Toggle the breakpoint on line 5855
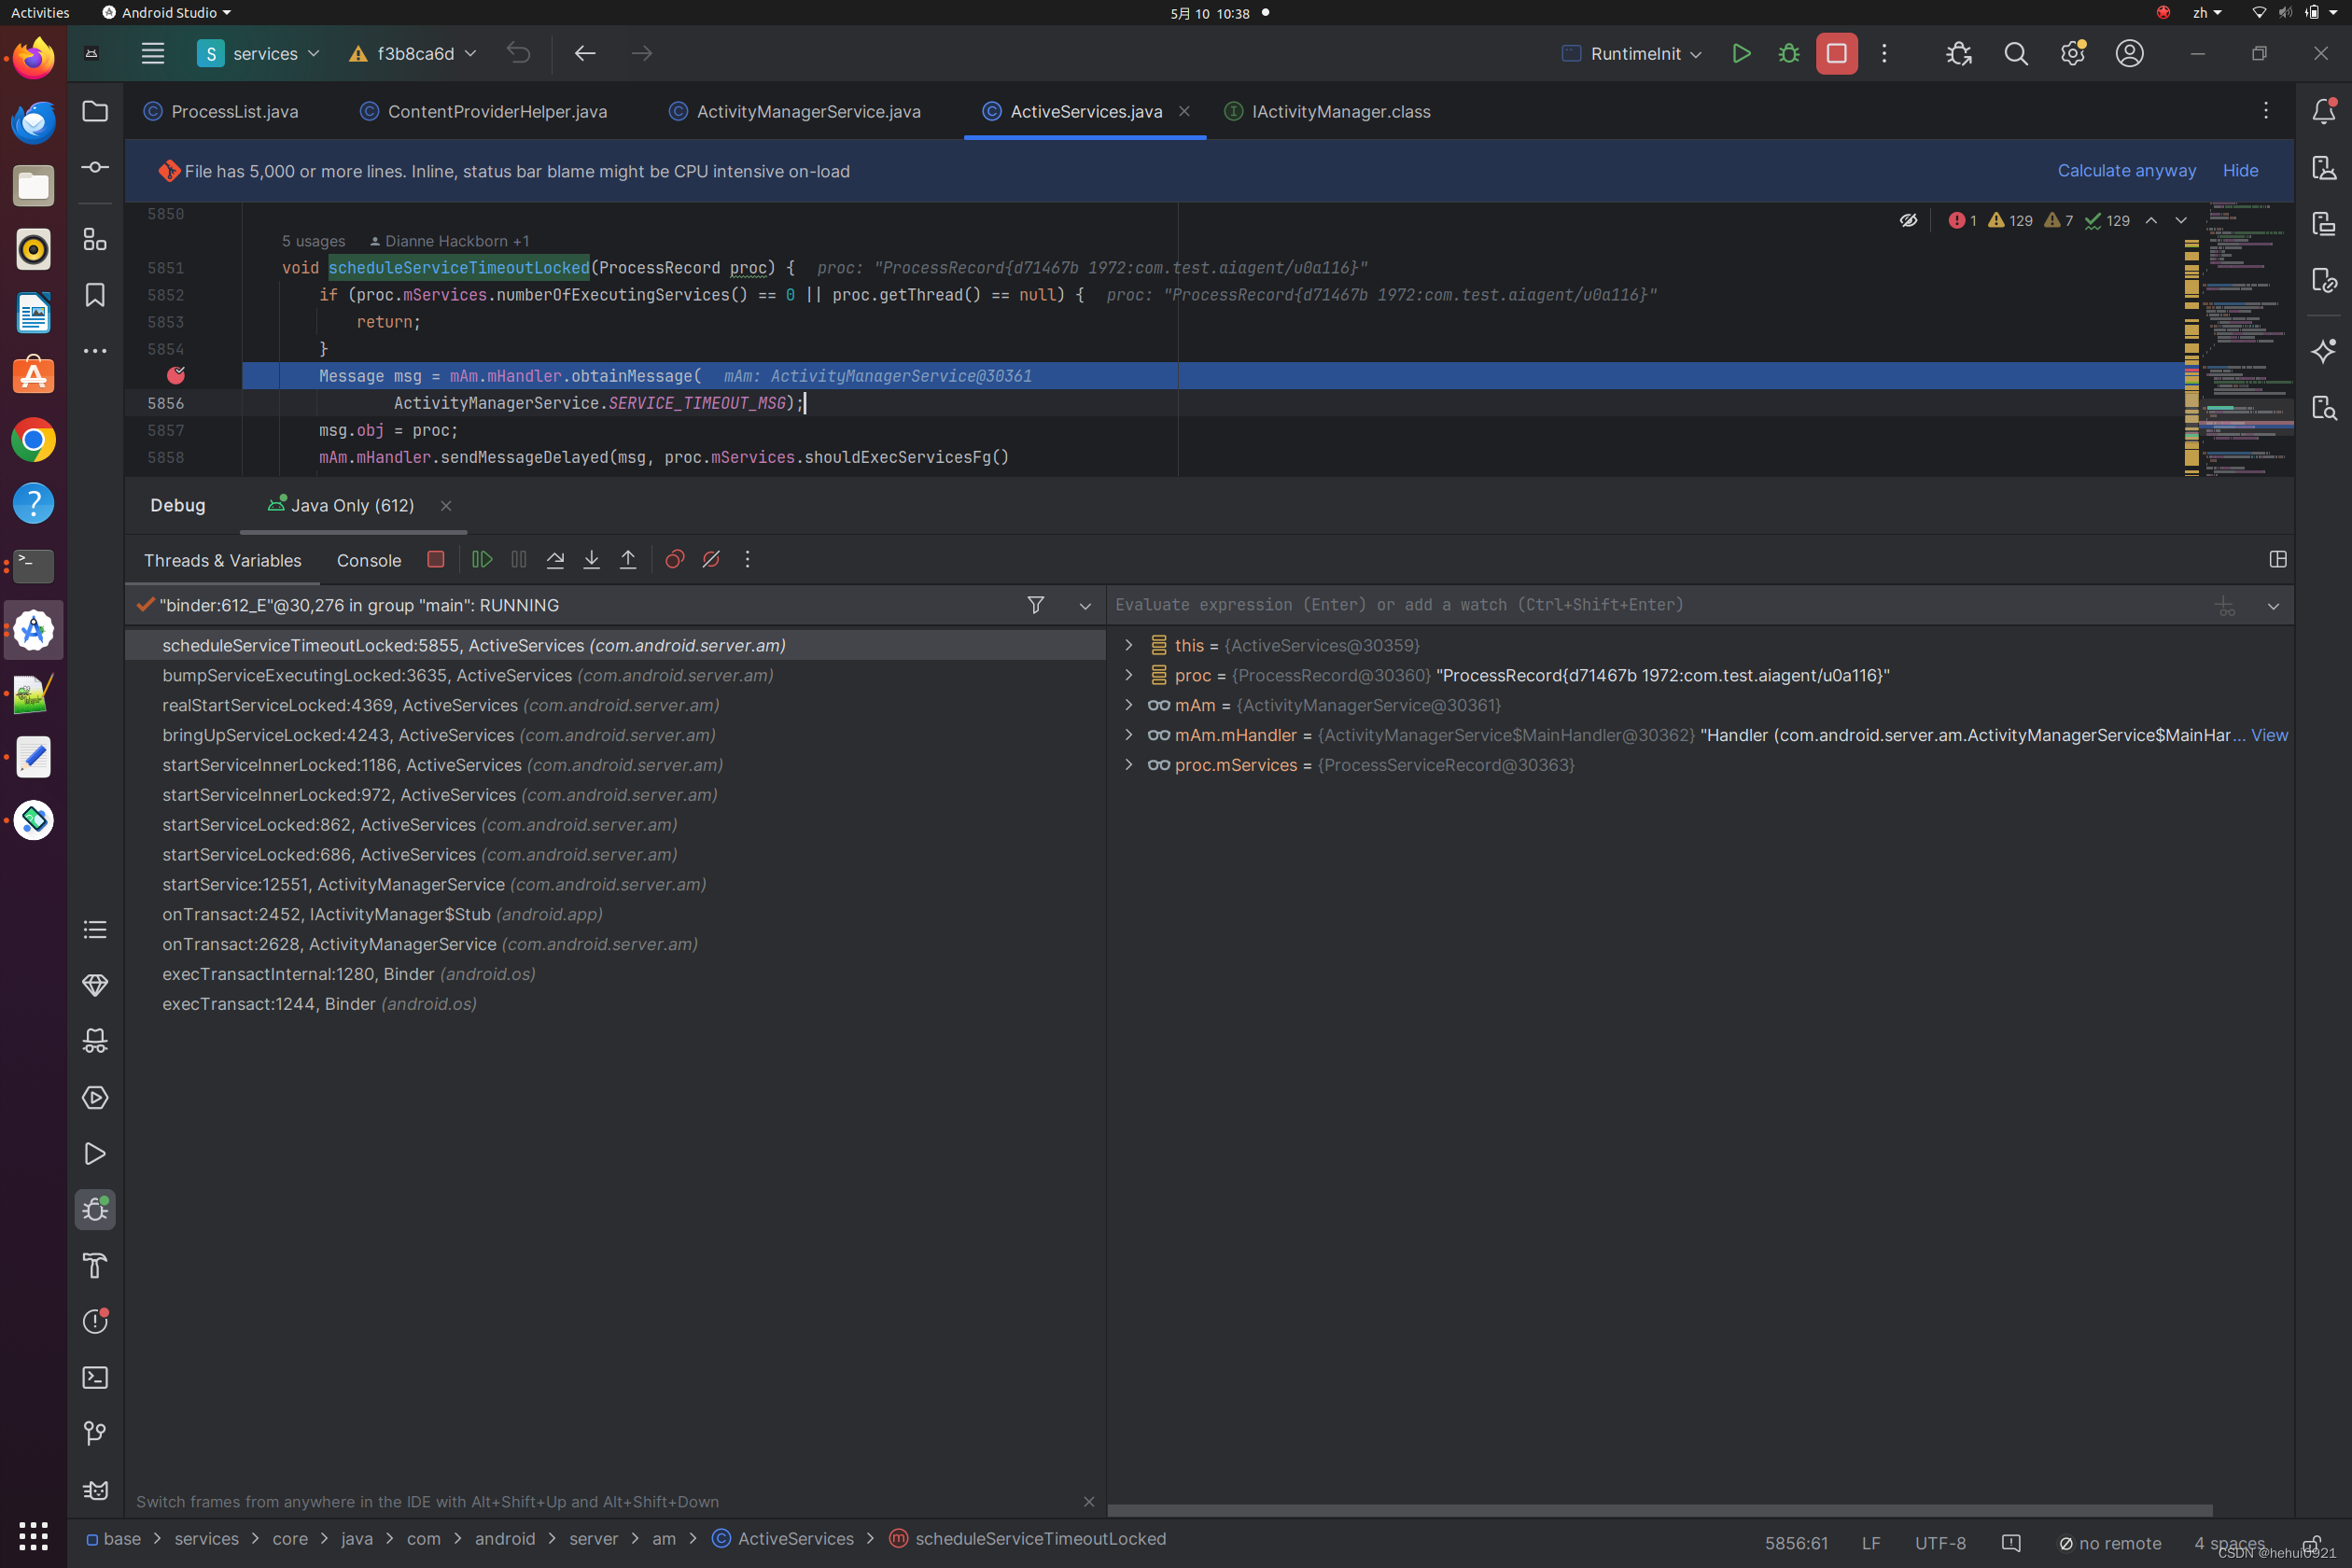This screenshot has height=1568, width=2352. tap(176, 375)
